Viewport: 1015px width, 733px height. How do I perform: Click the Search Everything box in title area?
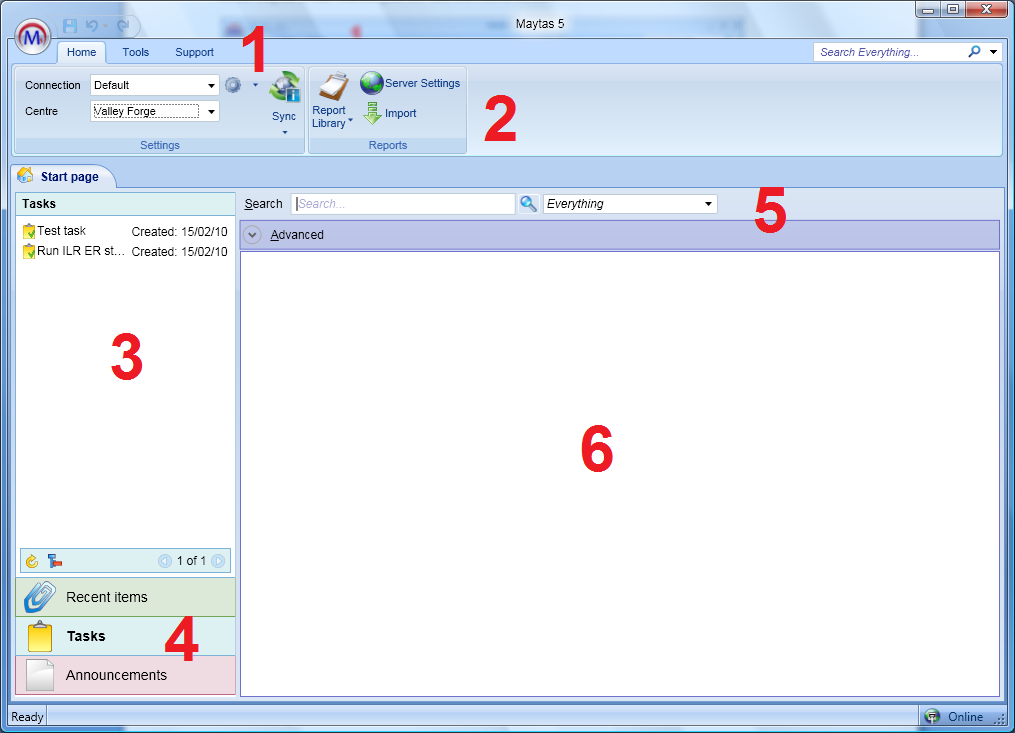point(890,52)
